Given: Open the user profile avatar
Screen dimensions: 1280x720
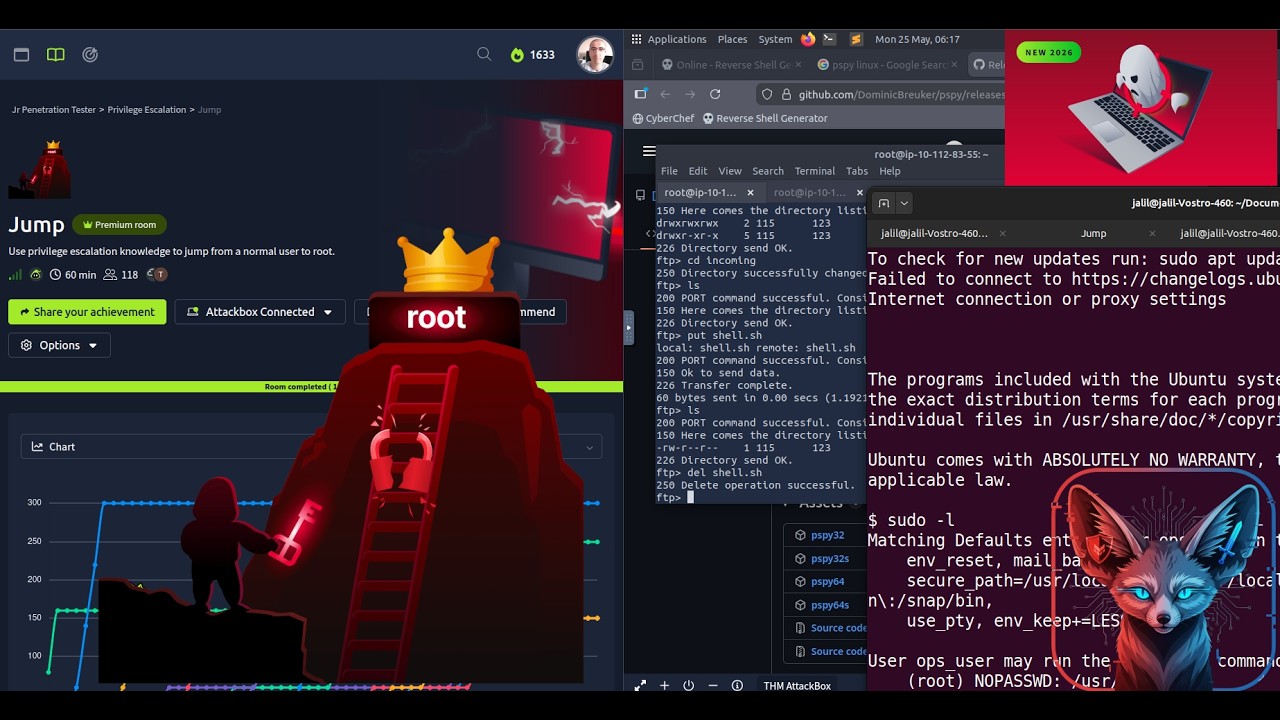Looking at the screenshot, I should (595, 55).
